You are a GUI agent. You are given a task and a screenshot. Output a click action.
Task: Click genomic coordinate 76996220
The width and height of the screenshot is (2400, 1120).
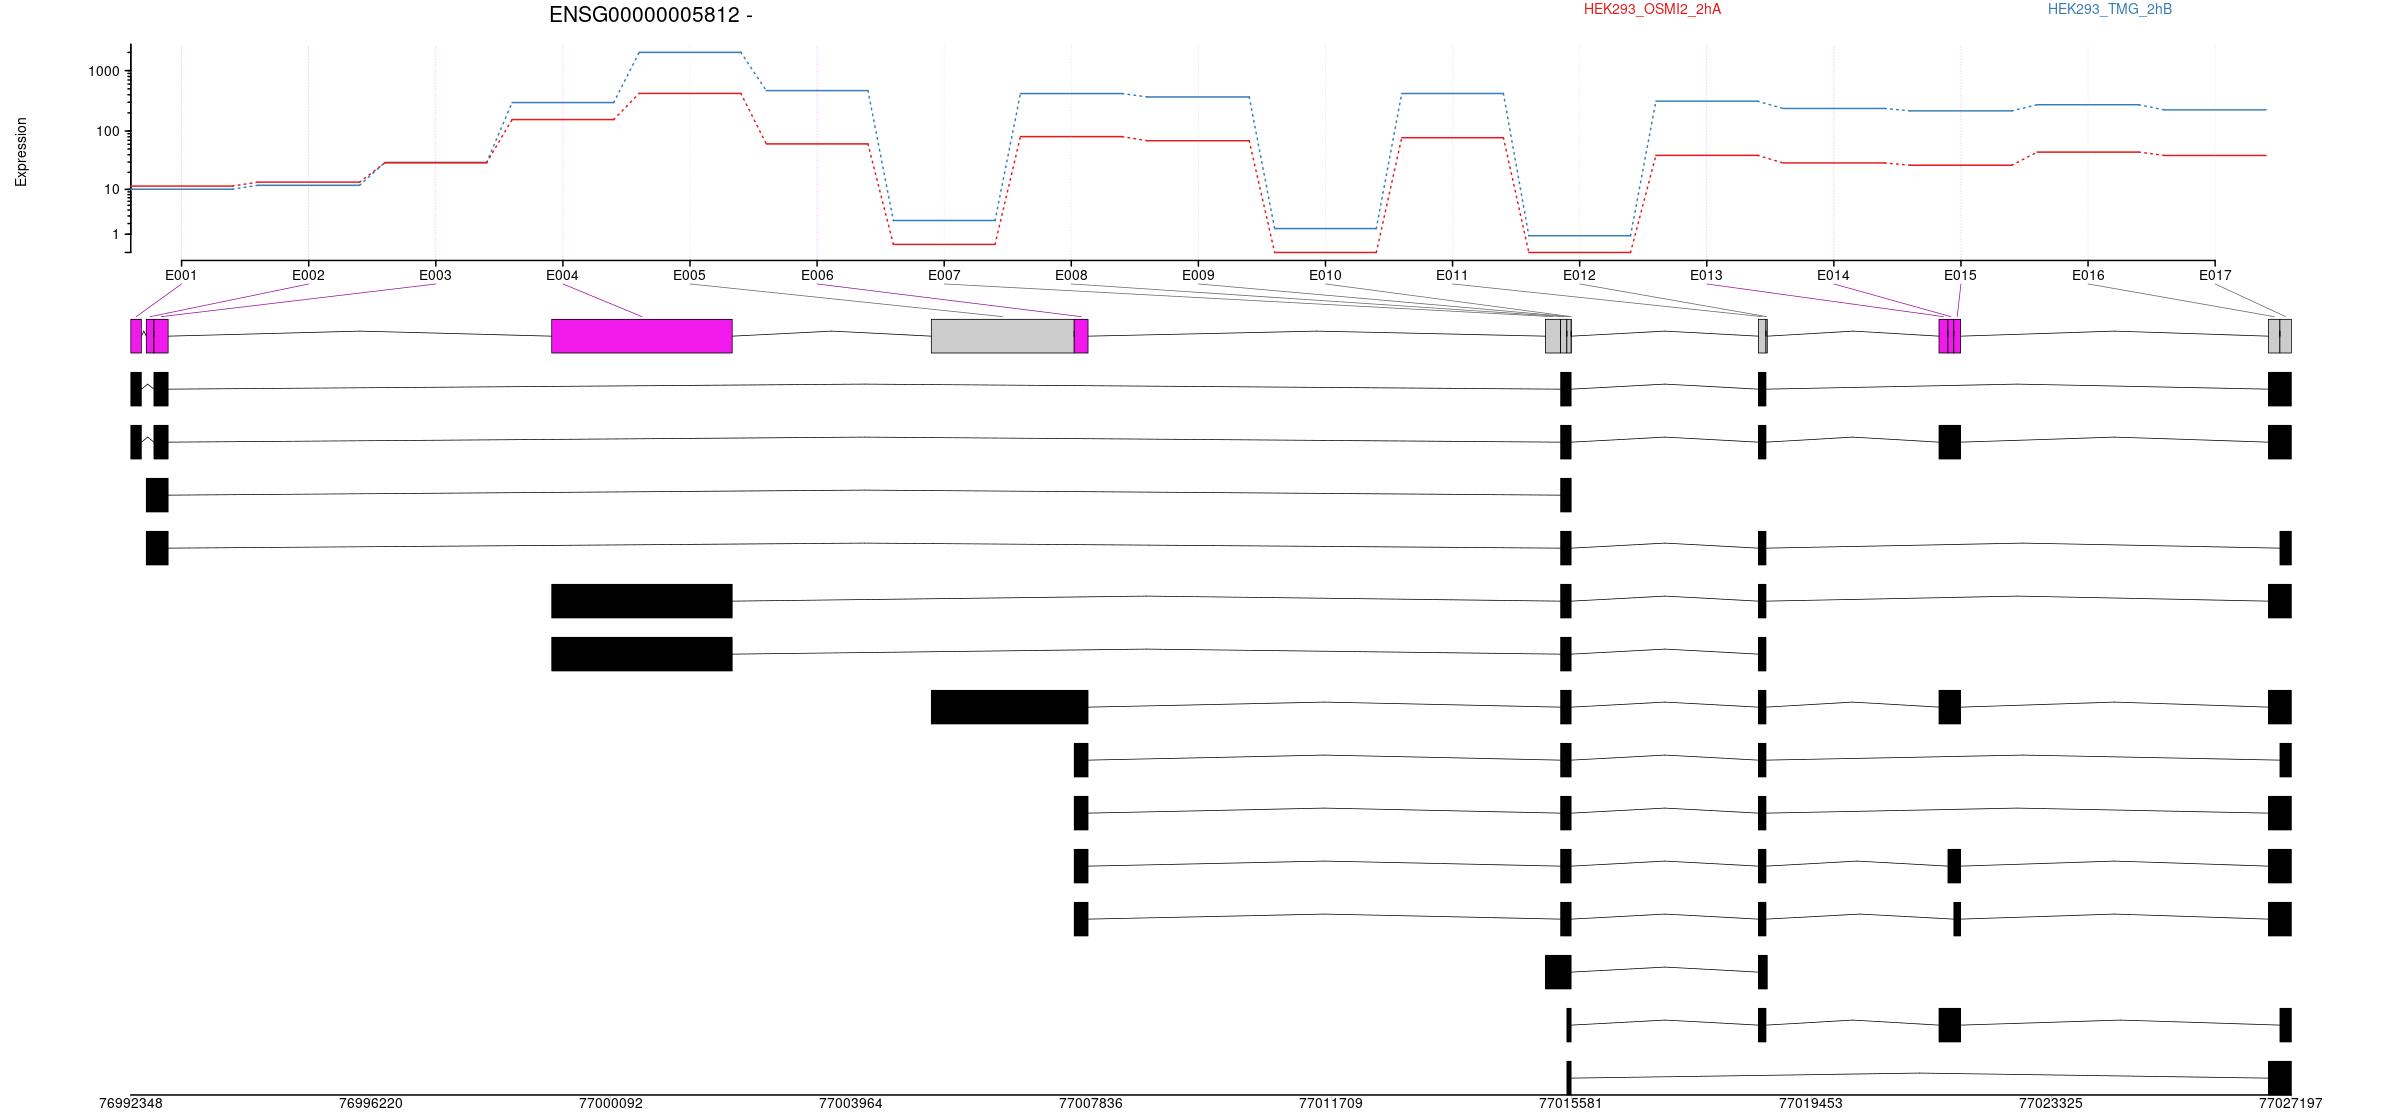point(371,1104)
